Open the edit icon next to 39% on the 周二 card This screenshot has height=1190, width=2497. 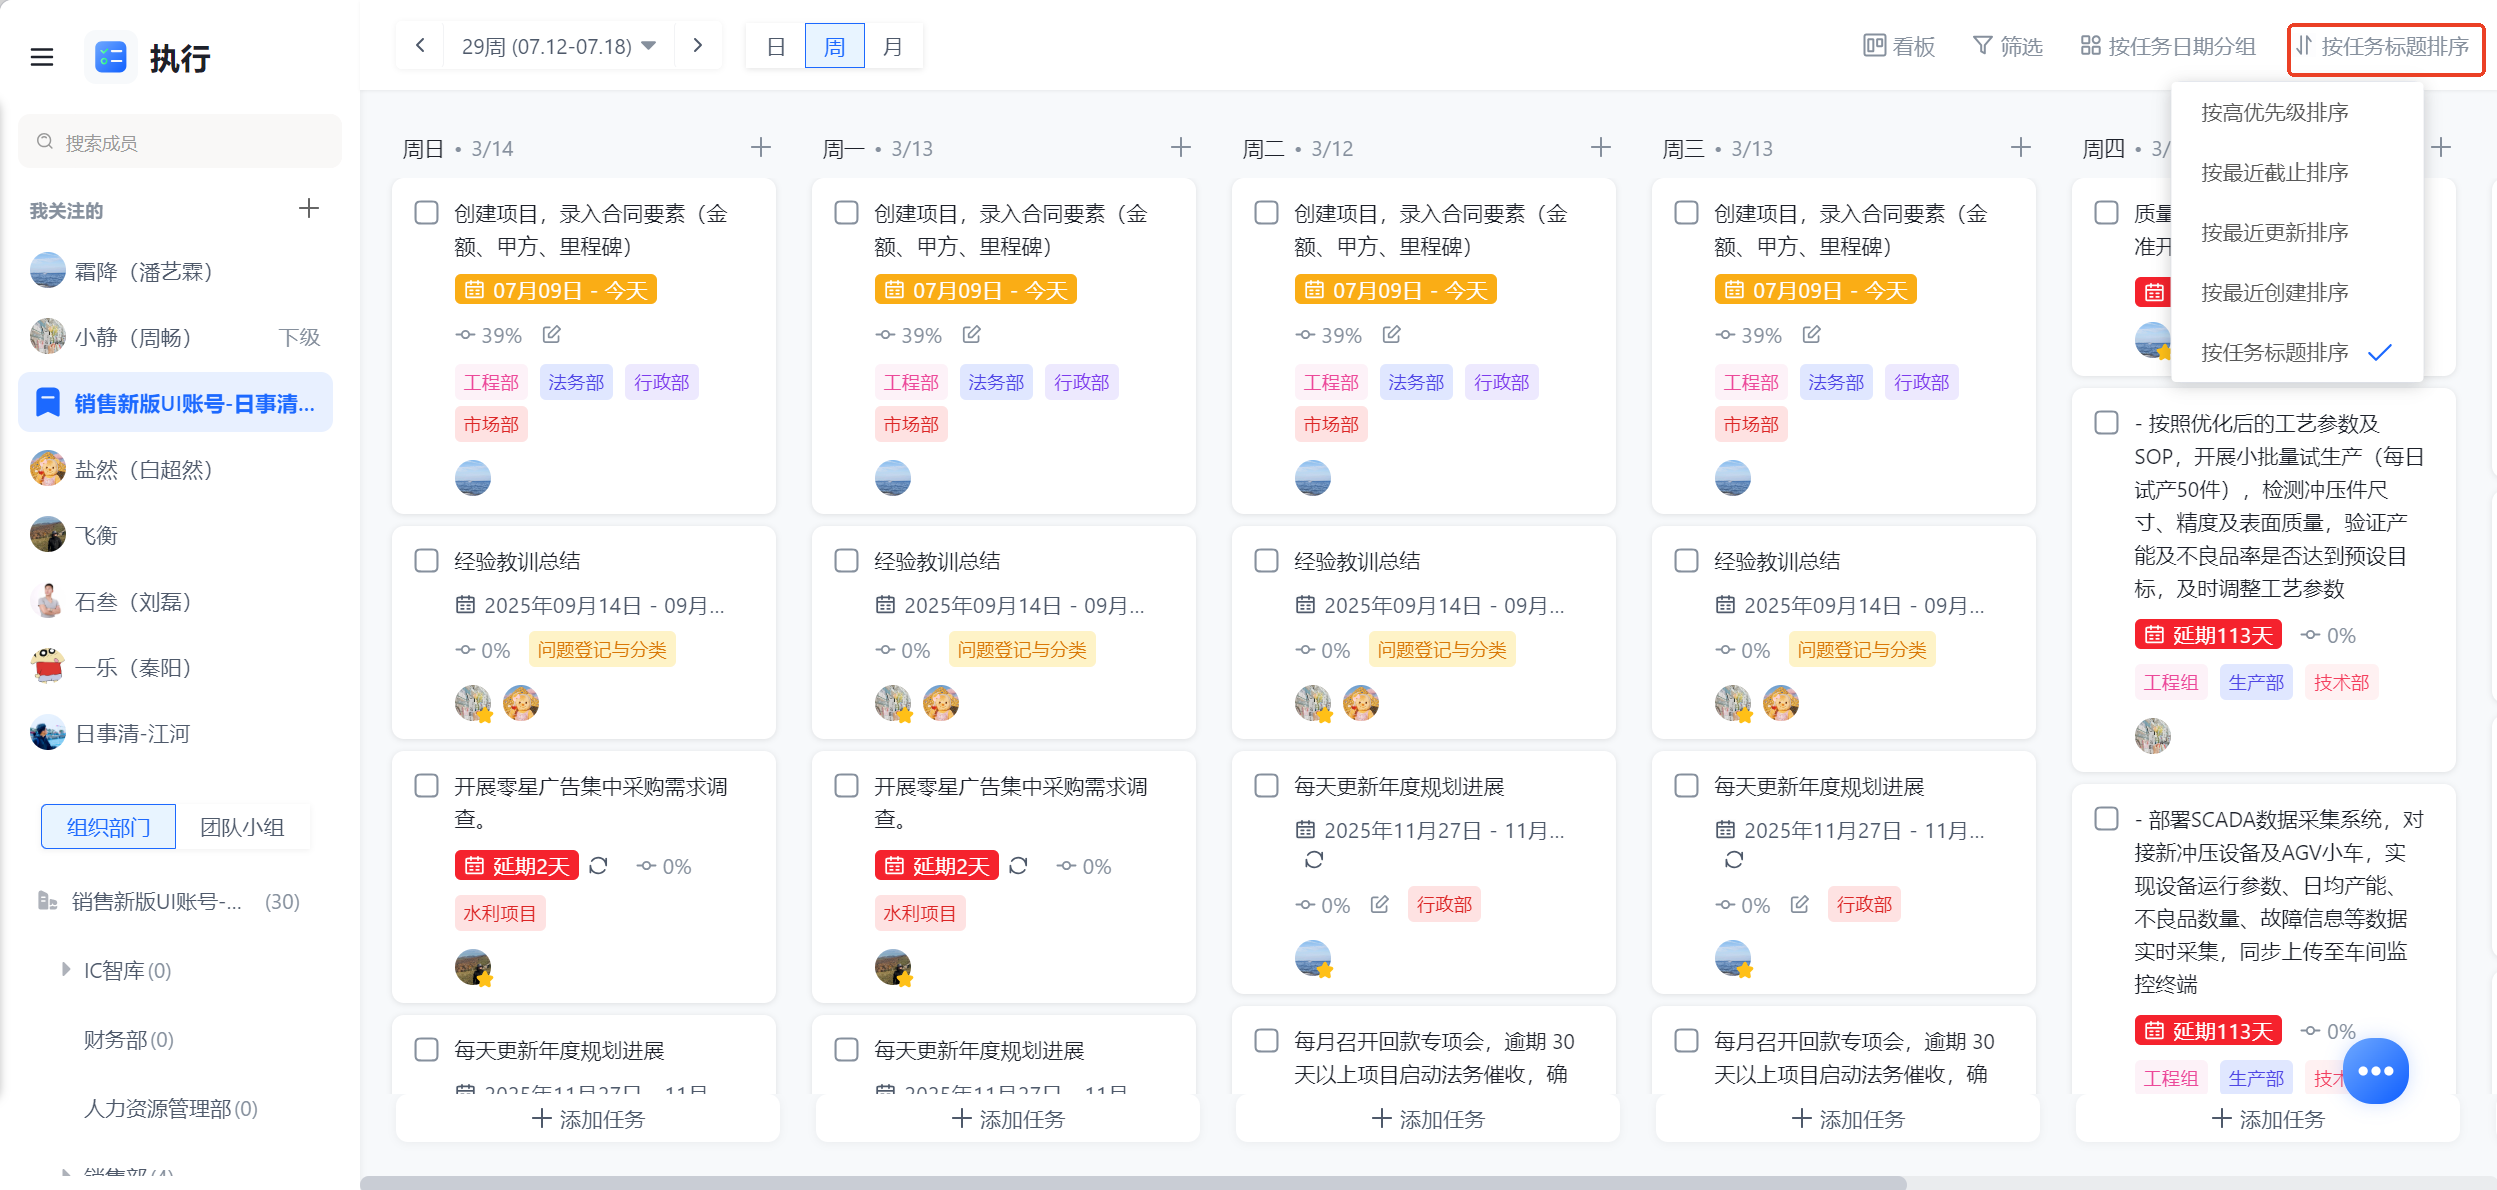[x=1392, y=334]
